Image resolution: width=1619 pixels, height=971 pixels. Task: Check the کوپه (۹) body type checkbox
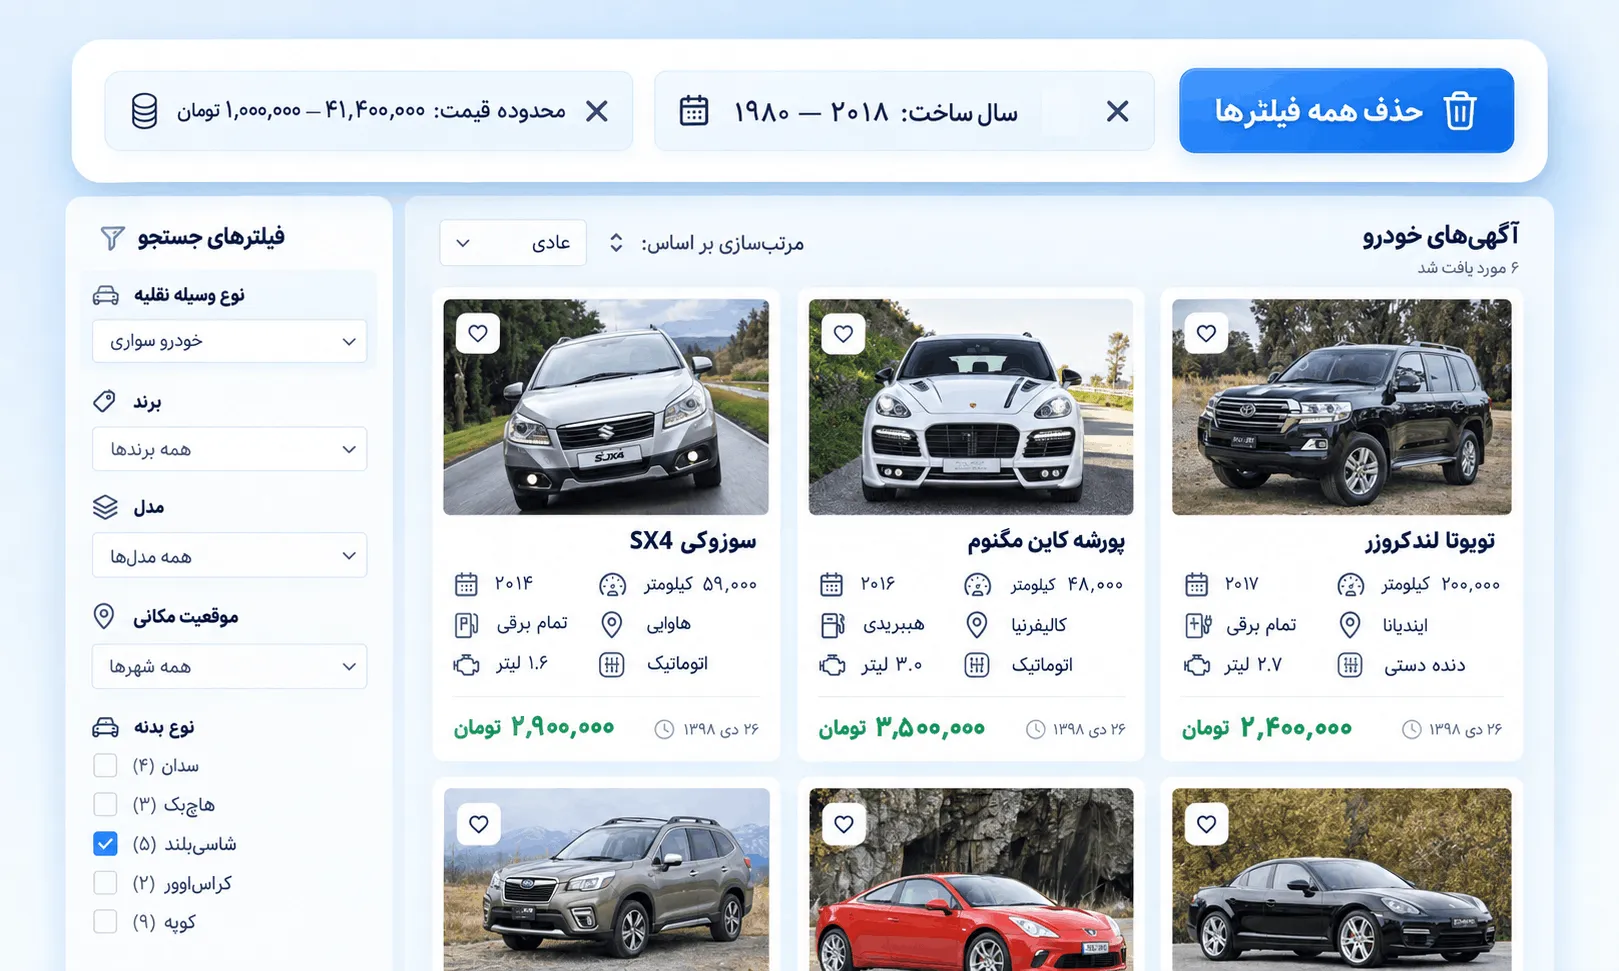pos(105,921)
